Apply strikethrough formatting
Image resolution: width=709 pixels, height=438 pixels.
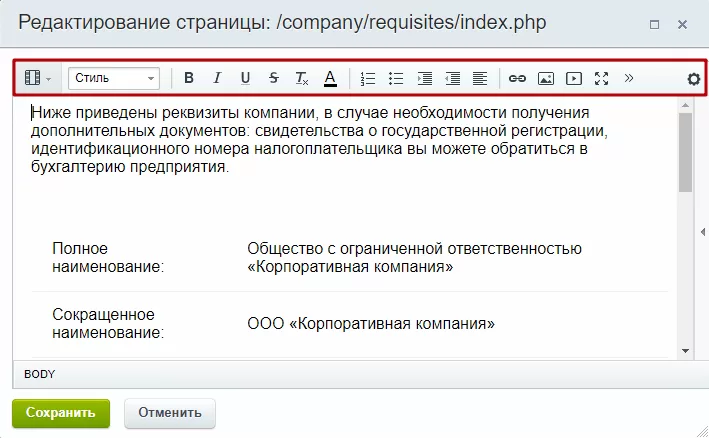tap(274, 78)
